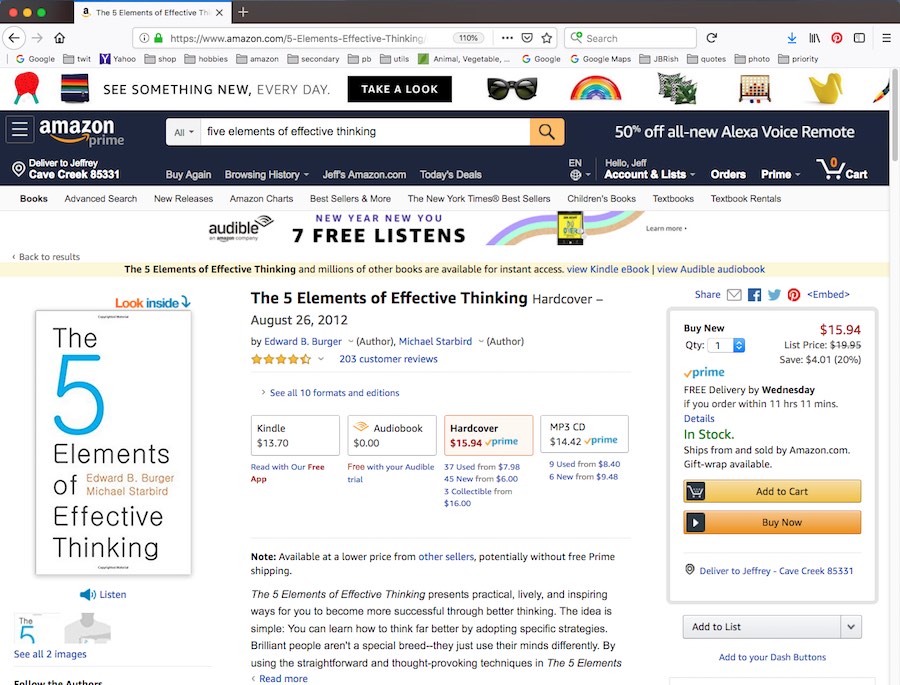Share via the email envelope icon
Viewport: 900px width, 685px height.
(x=734, y=295)
